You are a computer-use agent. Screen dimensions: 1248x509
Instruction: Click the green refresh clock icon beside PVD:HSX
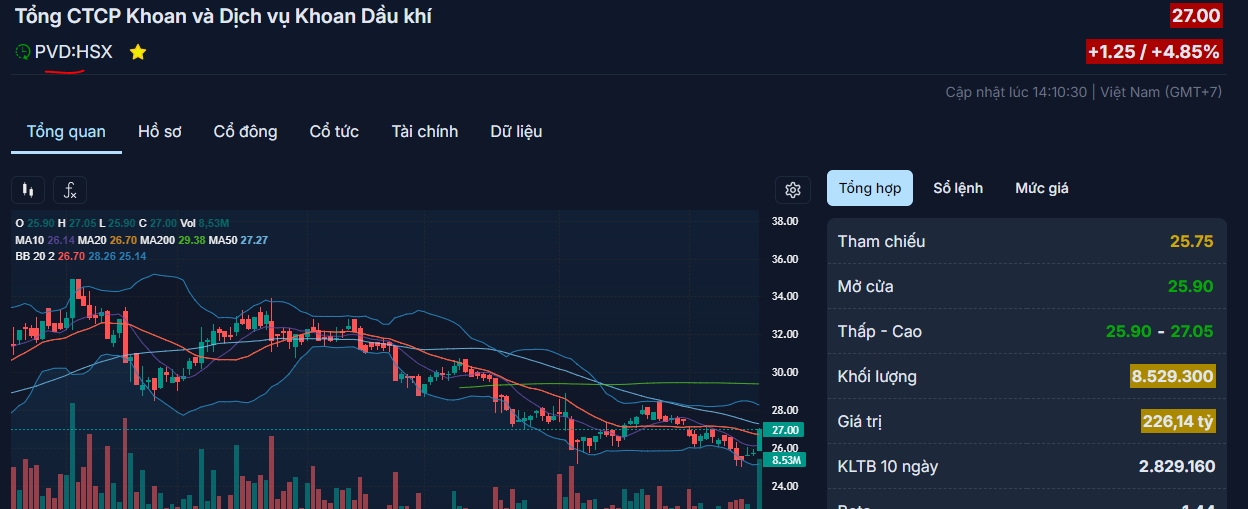tap(23, 52)
